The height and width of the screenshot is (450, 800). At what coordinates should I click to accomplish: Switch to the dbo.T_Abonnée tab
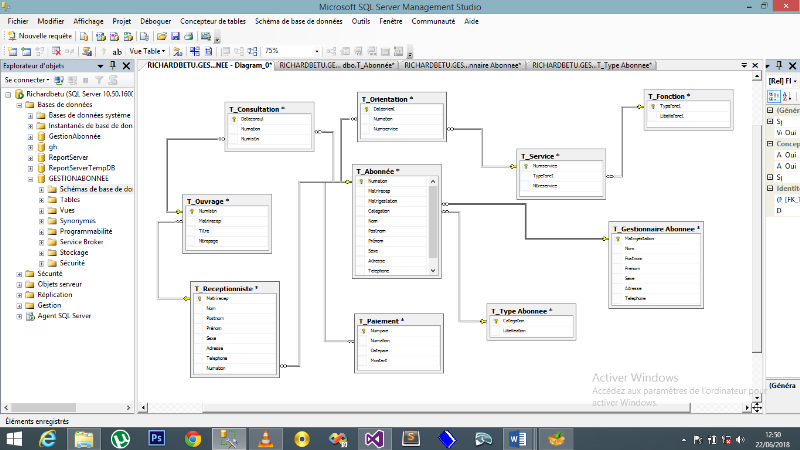338,65
